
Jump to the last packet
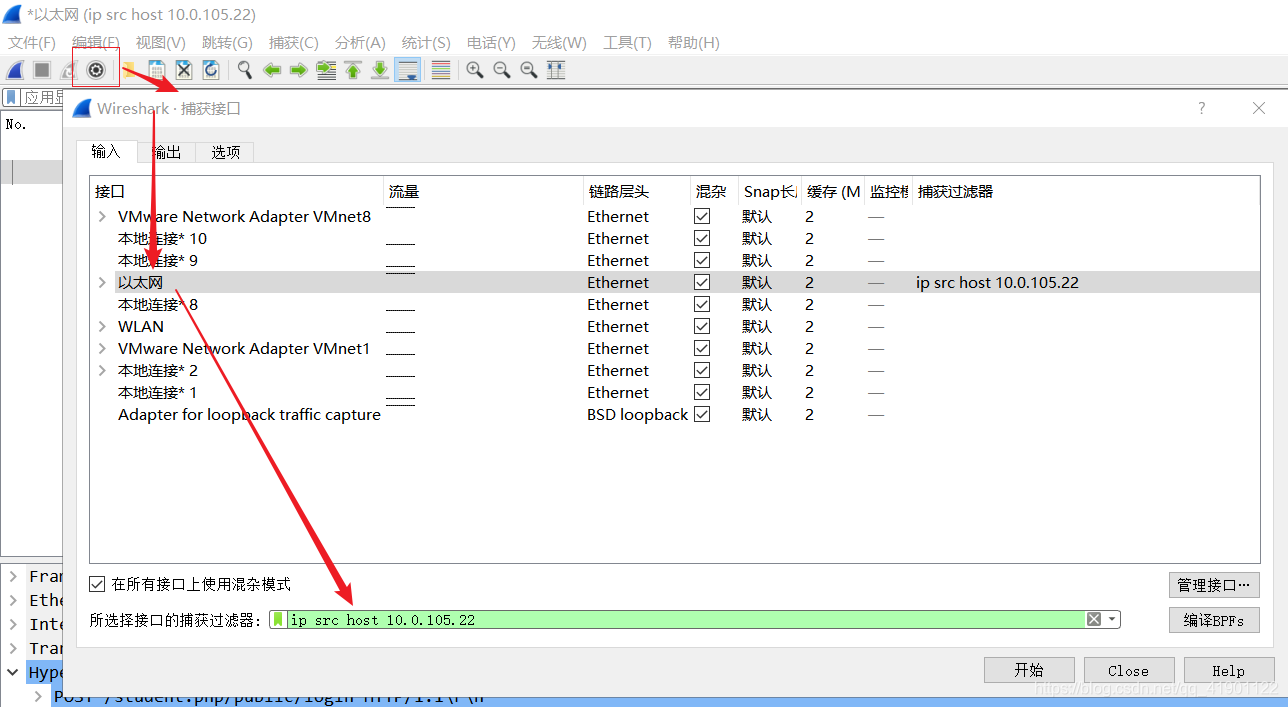coord(380,70)
